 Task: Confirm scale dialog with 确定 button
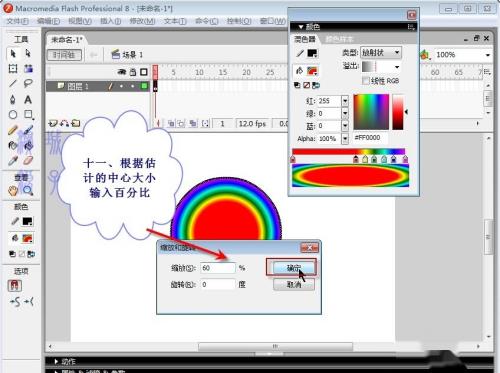pos(294,267)
